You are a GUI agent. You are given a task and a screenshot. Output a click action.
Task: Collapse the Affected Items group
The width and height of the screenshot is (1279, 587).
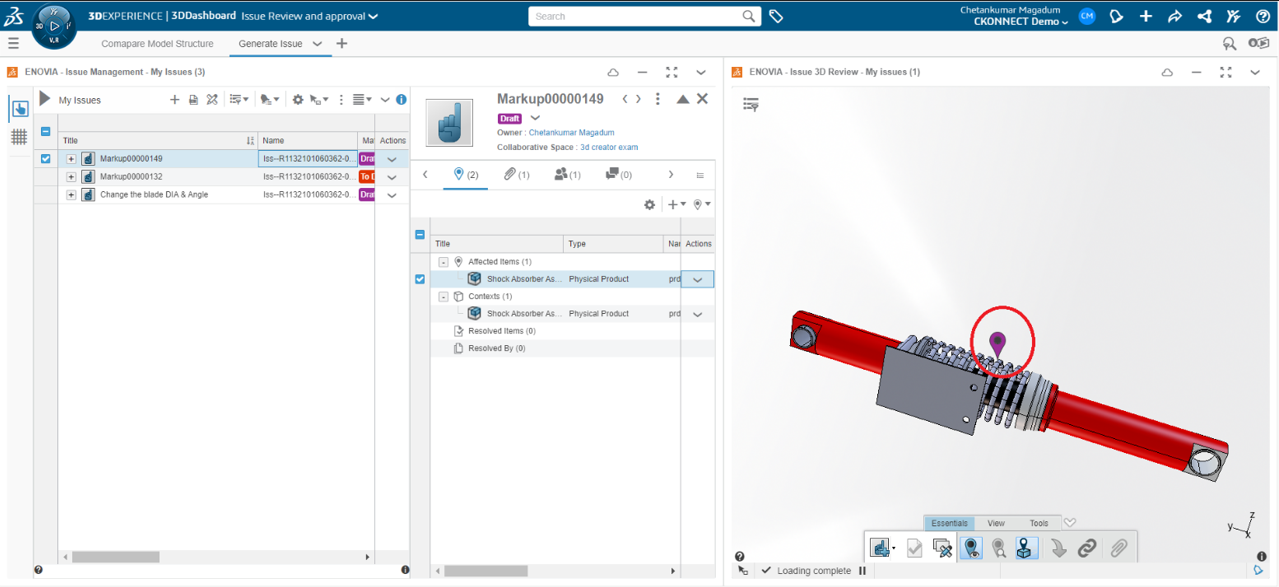(444, 262)
